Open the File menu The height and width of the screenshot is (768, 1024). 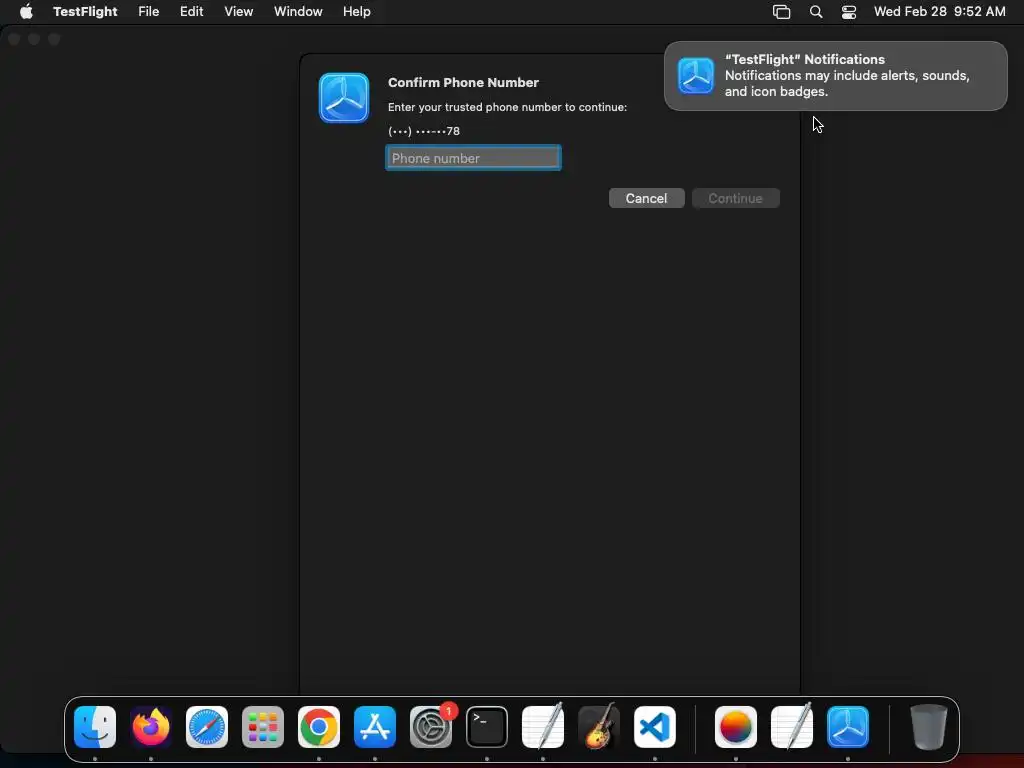[x=149, y=11]
